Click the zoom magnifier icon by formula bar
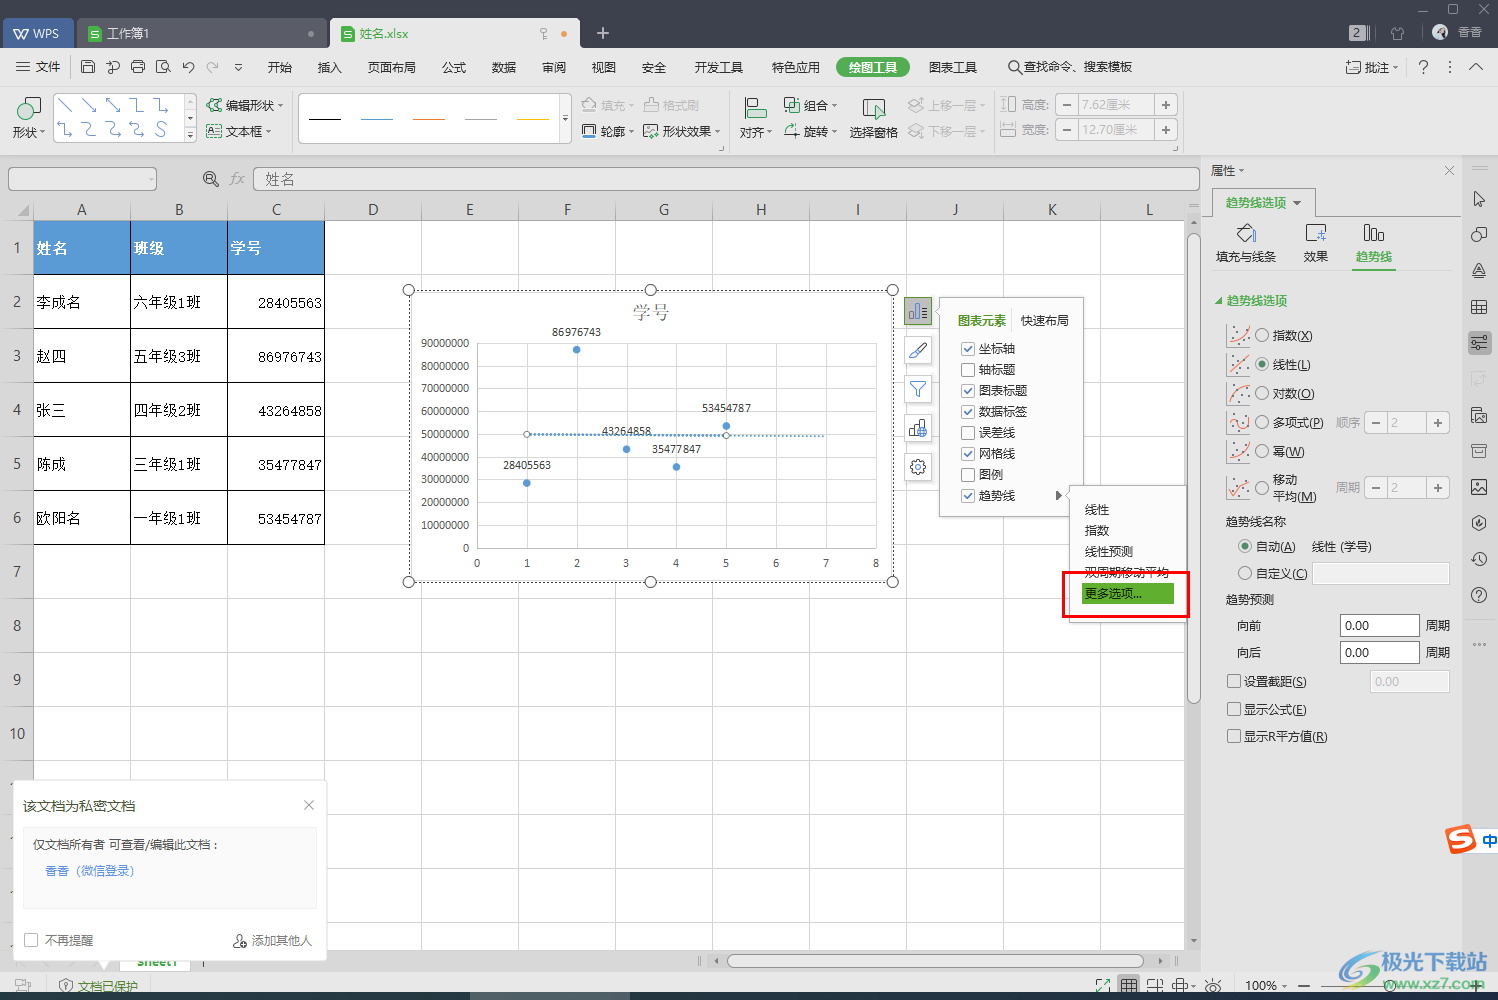Image resolution: width=1498 pixels, height=1000 pixels. [211, 179]
